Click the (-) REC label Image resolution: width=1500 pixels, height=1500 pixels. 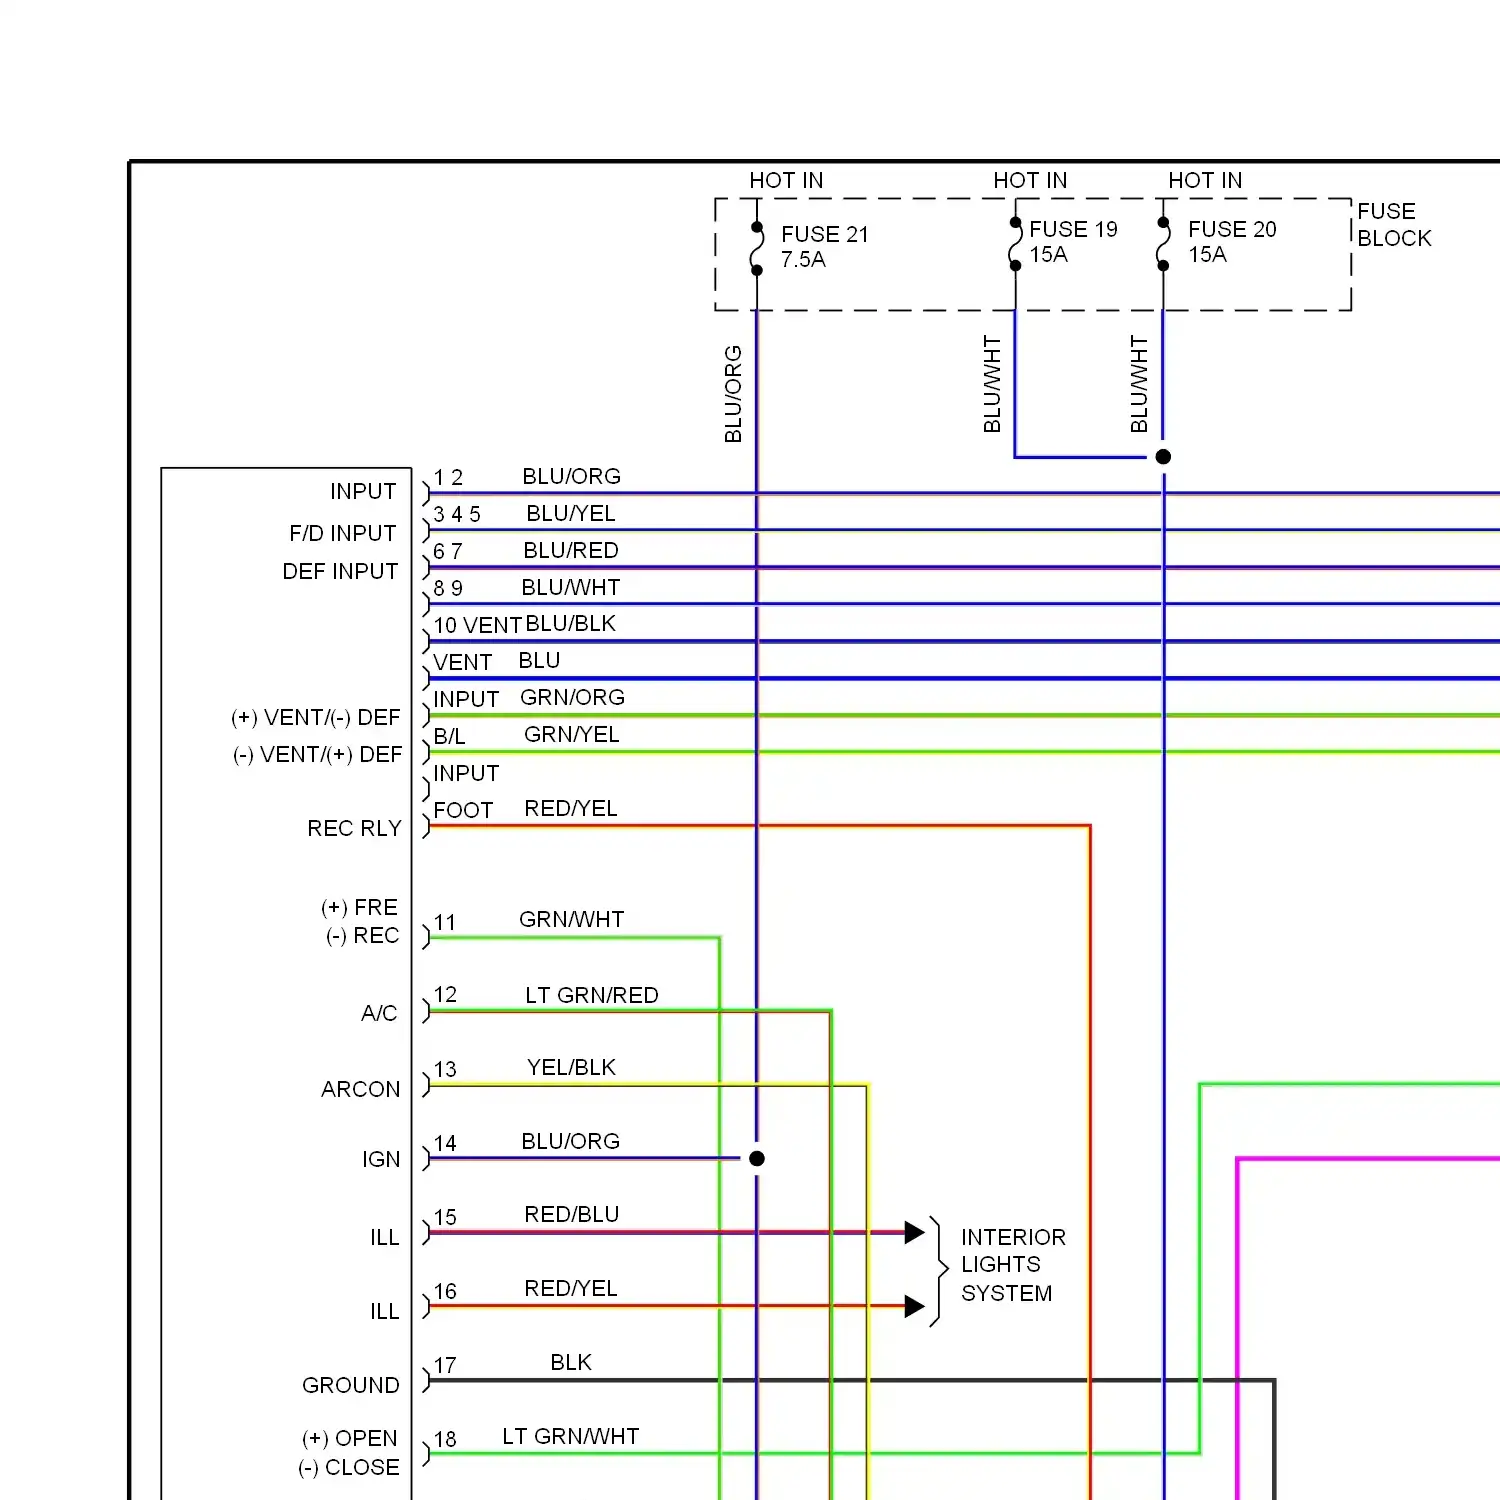click(x=362, y=935)
